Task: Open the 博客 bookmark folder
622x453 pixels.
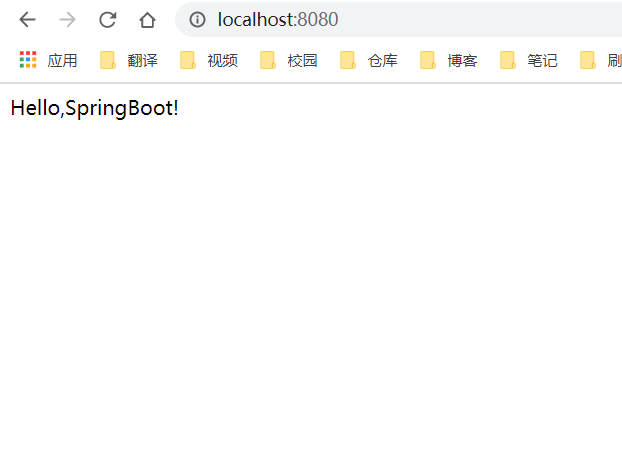Action: point(449,60)
